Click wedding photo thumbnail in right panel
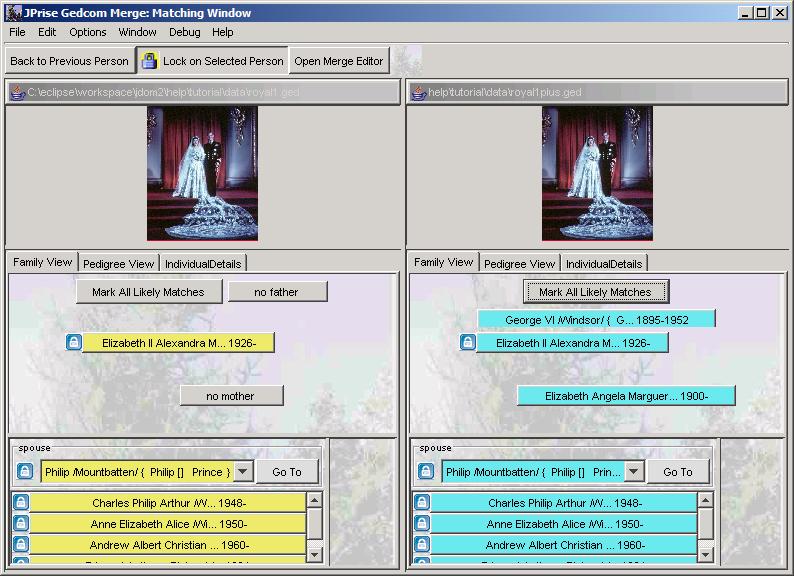Viewport: 794px width, 576px height. point(596,174)
